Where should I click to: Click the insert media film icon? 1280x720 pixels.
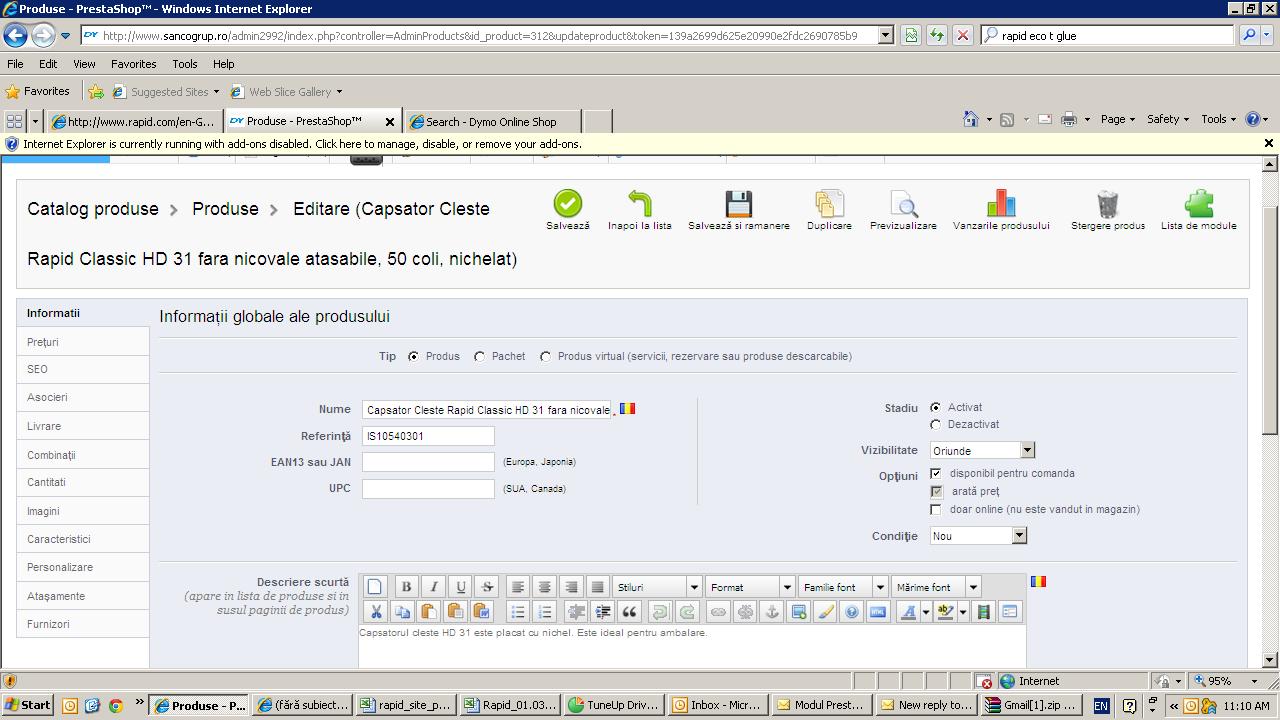983,612
